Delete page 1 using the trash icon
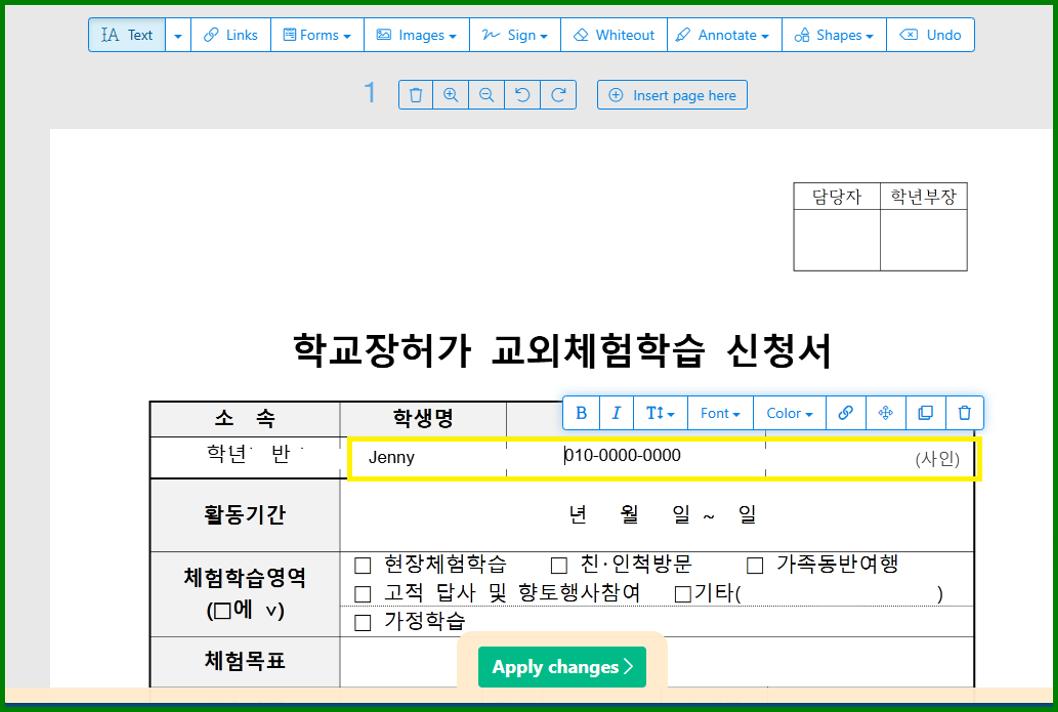The image size is (1058, 712). coord(415,94)
